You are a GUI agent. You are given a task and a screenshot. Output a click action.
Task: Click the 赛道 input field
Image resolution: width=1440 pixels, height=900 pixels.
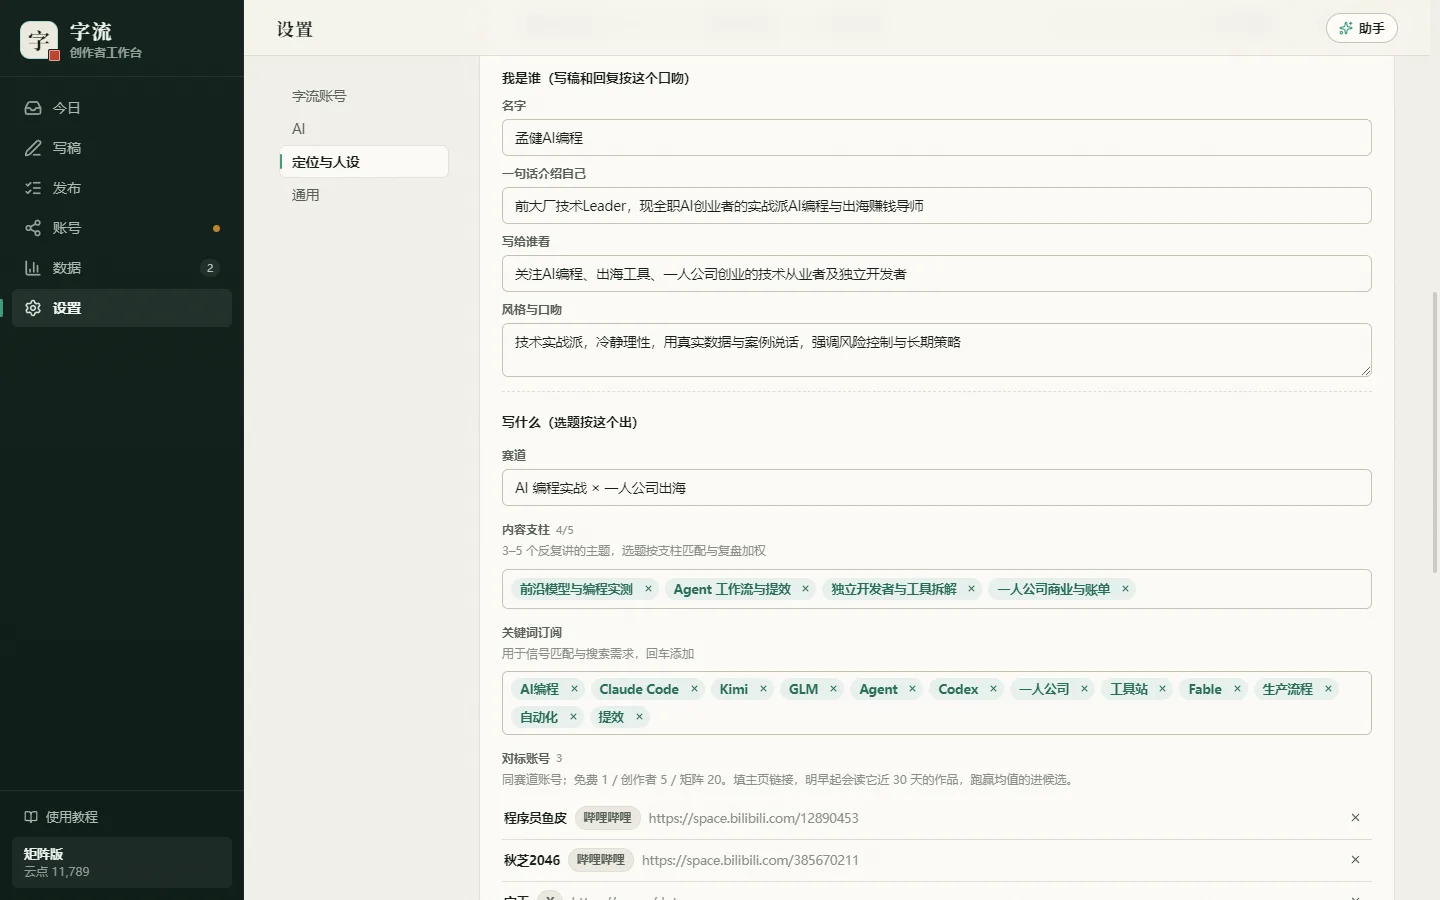pyautogui.click(x=936, y=488)
